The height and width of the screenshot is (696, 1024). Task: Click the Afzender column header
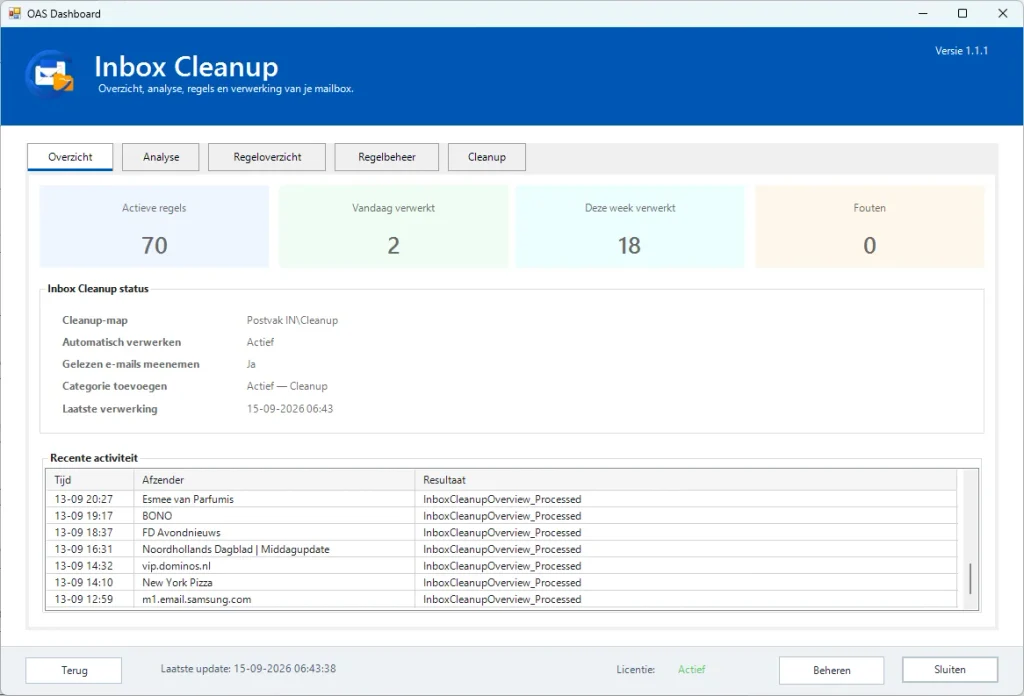pyautogui.click(x=274, y=480)
